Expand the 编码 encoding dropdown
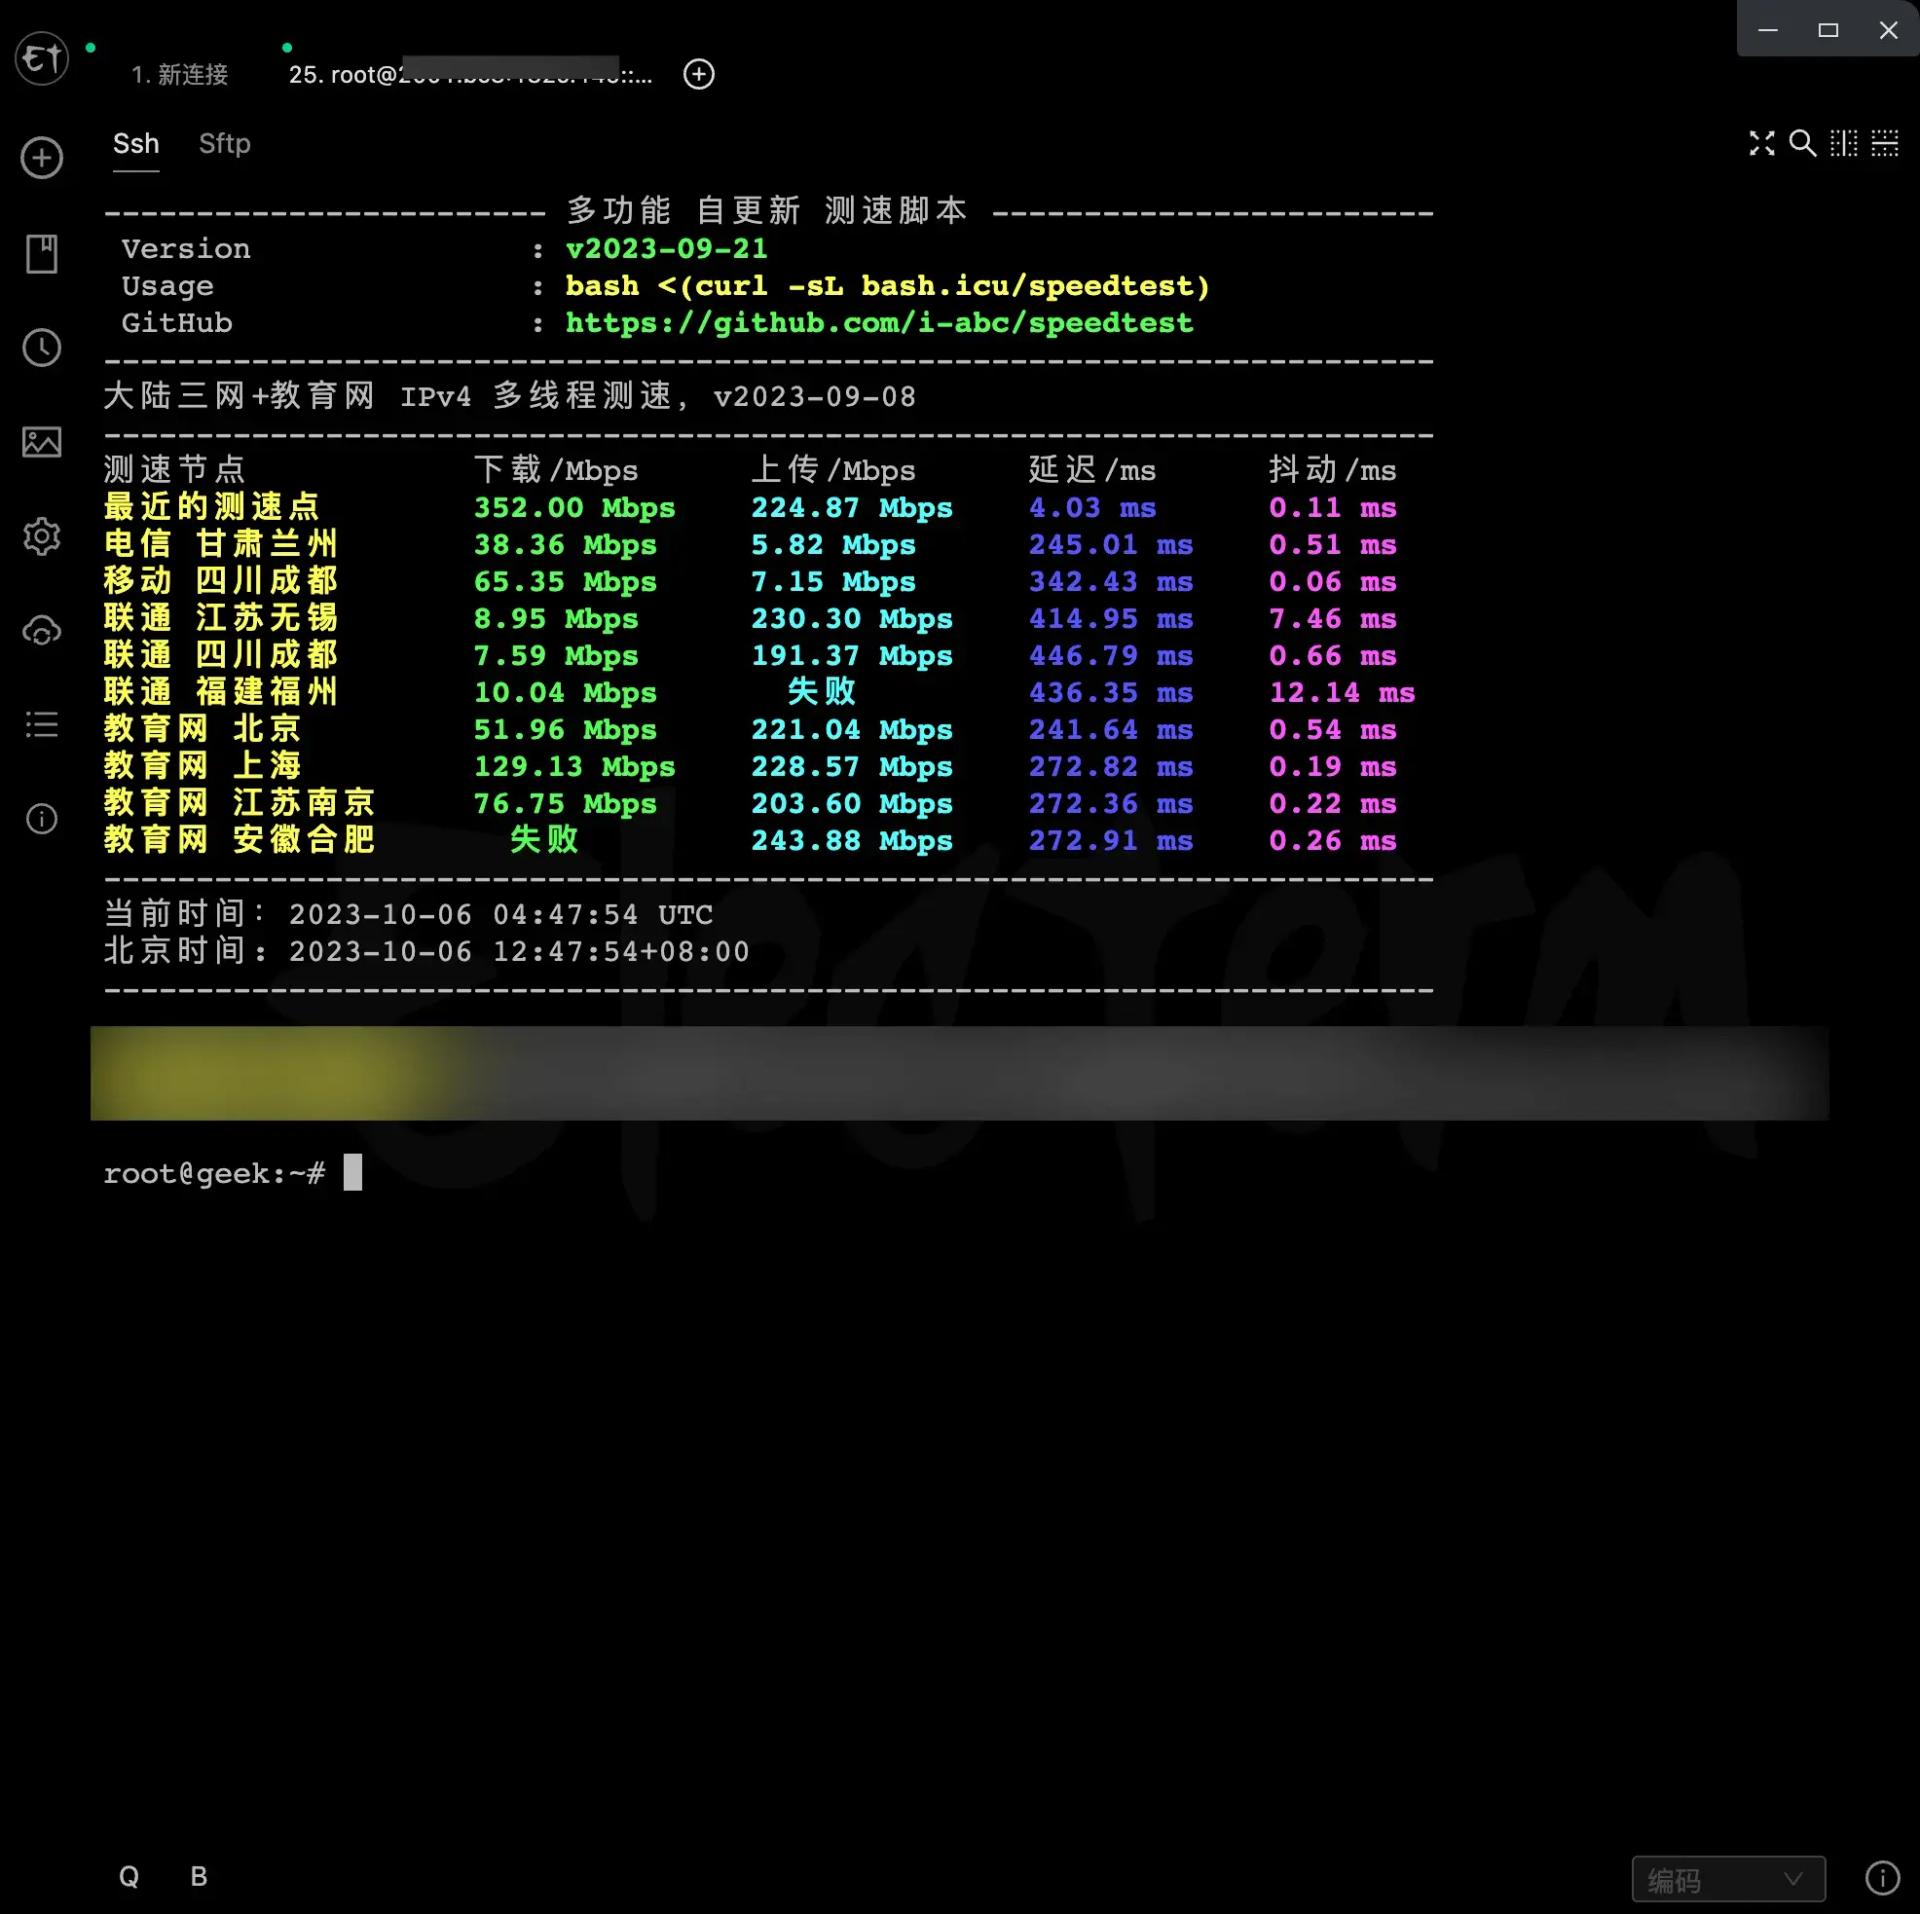 (x=1727, y=1880)
